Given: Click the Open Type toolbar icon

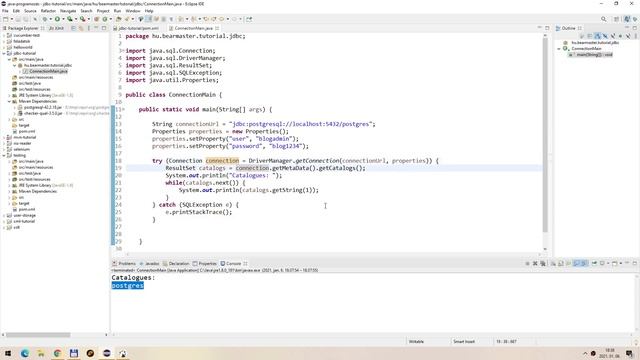Looking at the screenshot, I should pyautogui.click(x=118, y=19).
